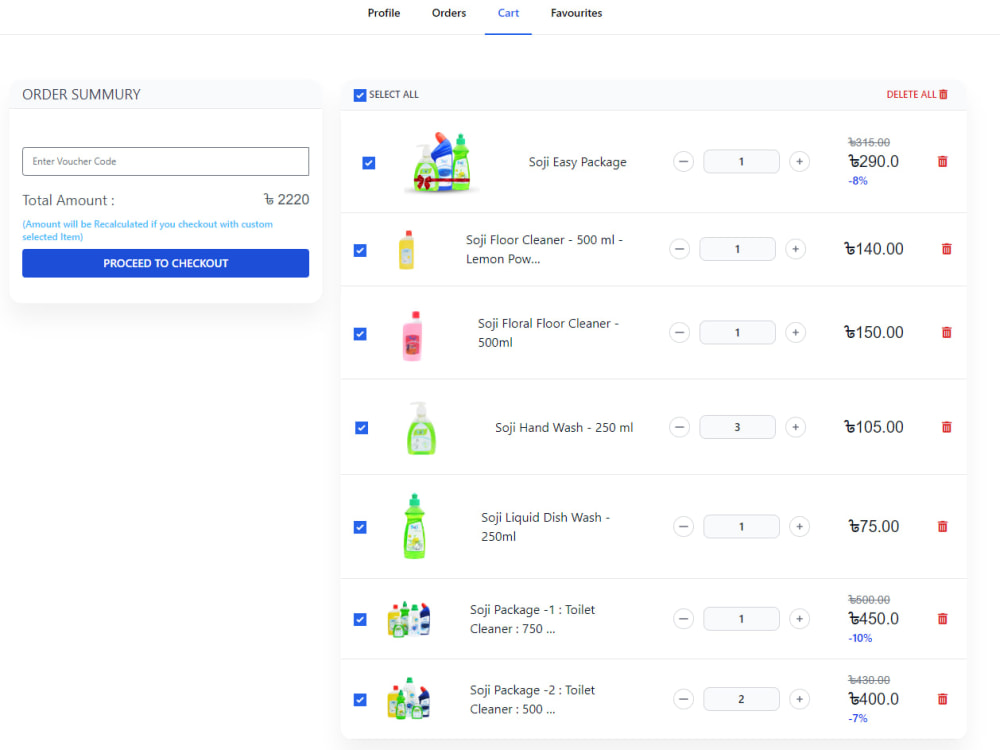This screenshot has height=750, width=1000.
Task: Delete Soji Easy Package with trash icon
Action: [x=942, y=161]
